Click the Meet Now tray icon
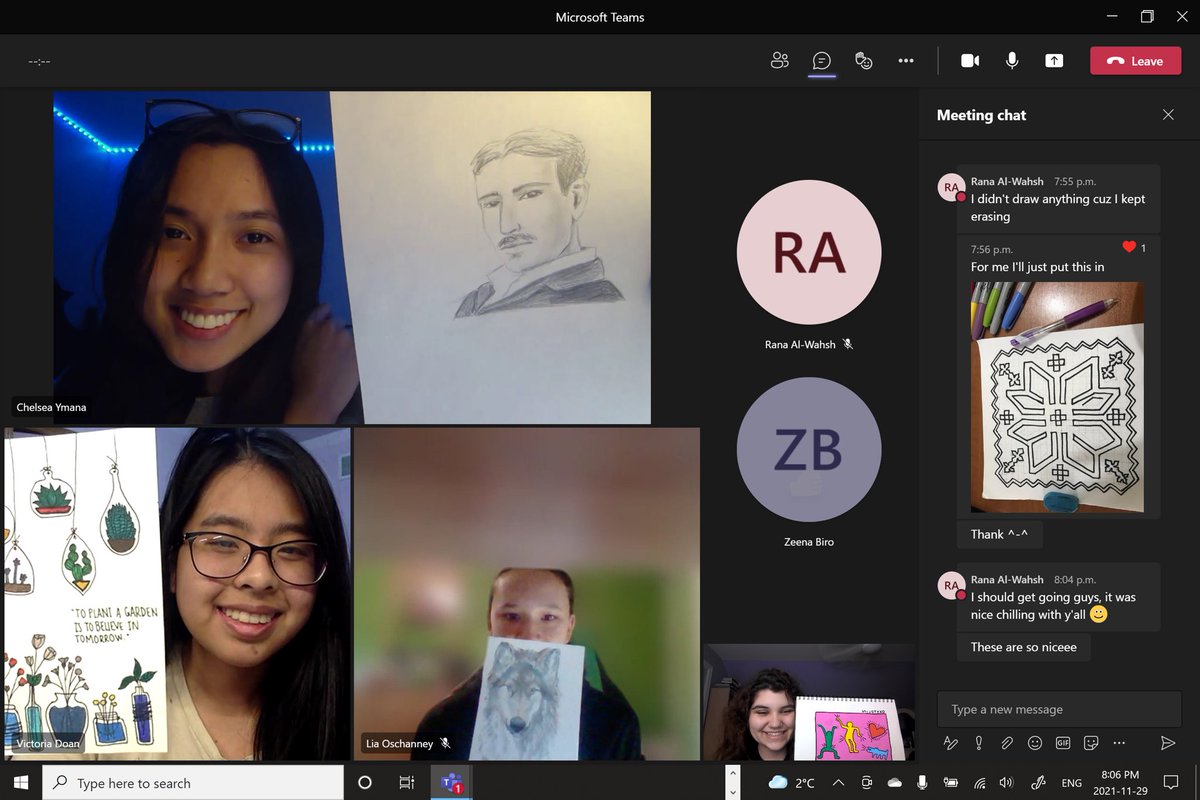 click(867, 783)
